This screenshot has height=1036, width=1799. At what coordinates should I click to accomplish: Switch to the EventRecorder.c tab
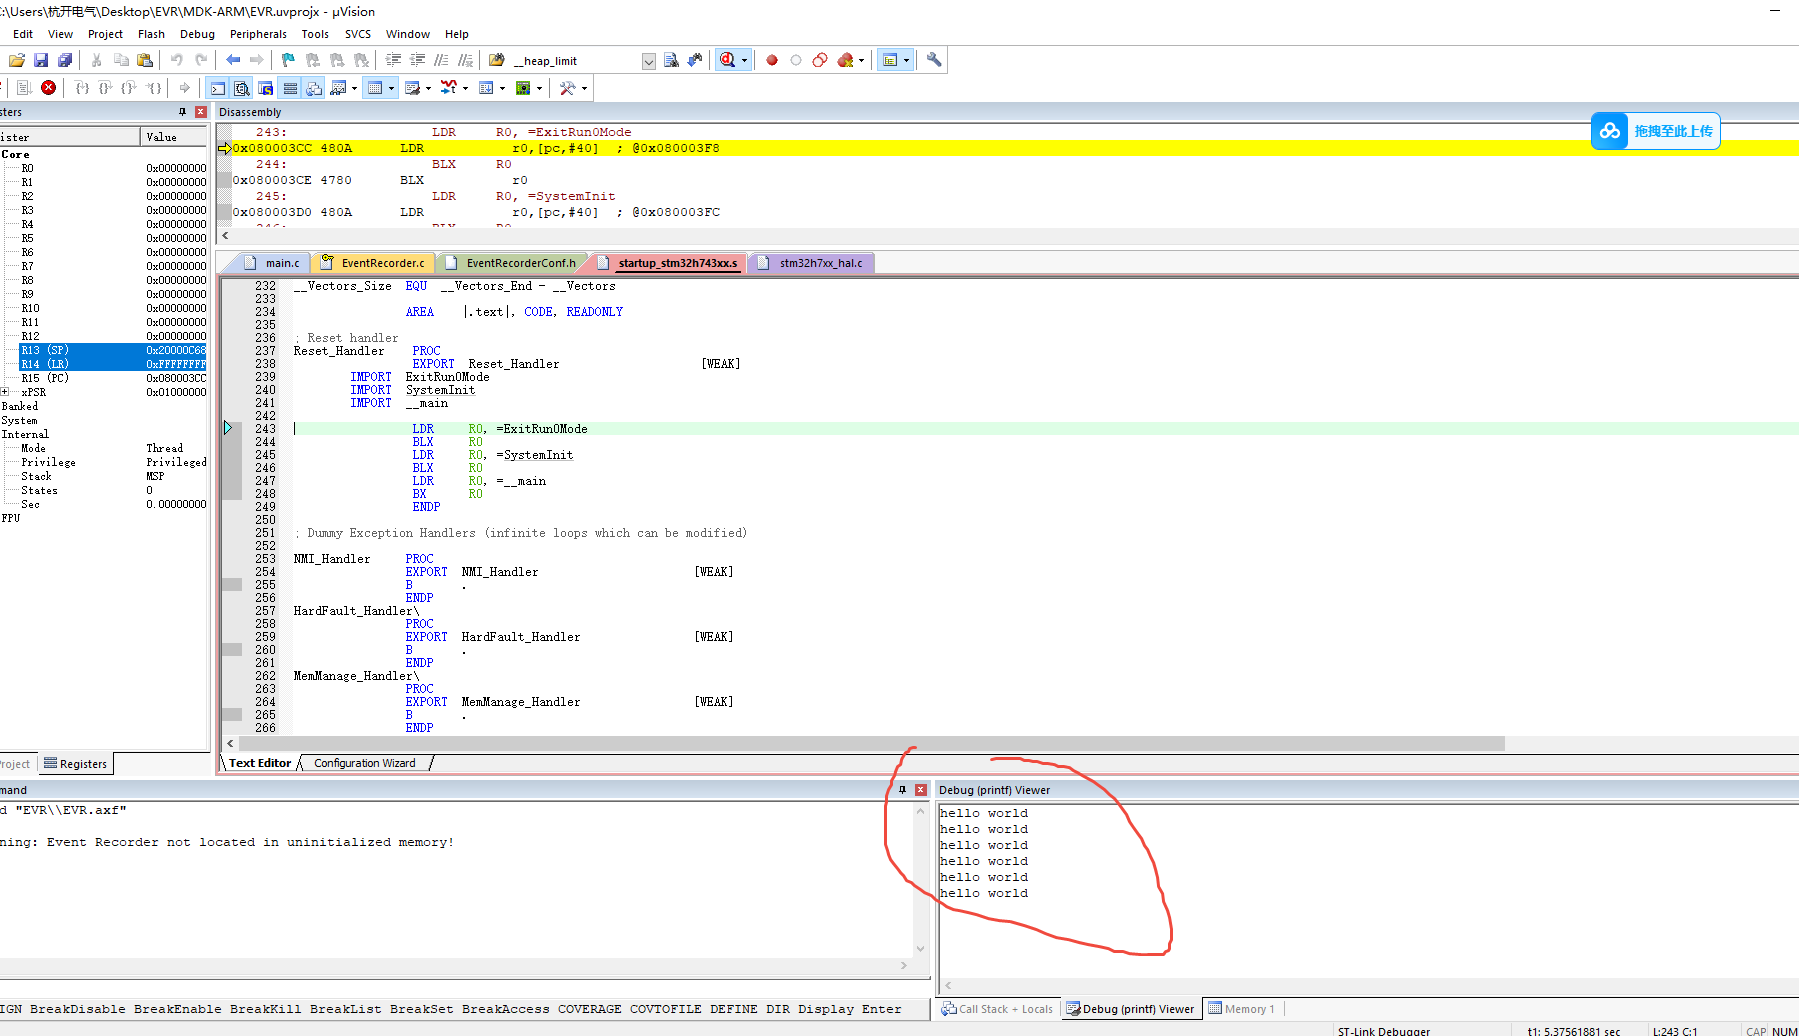point(374,263)
